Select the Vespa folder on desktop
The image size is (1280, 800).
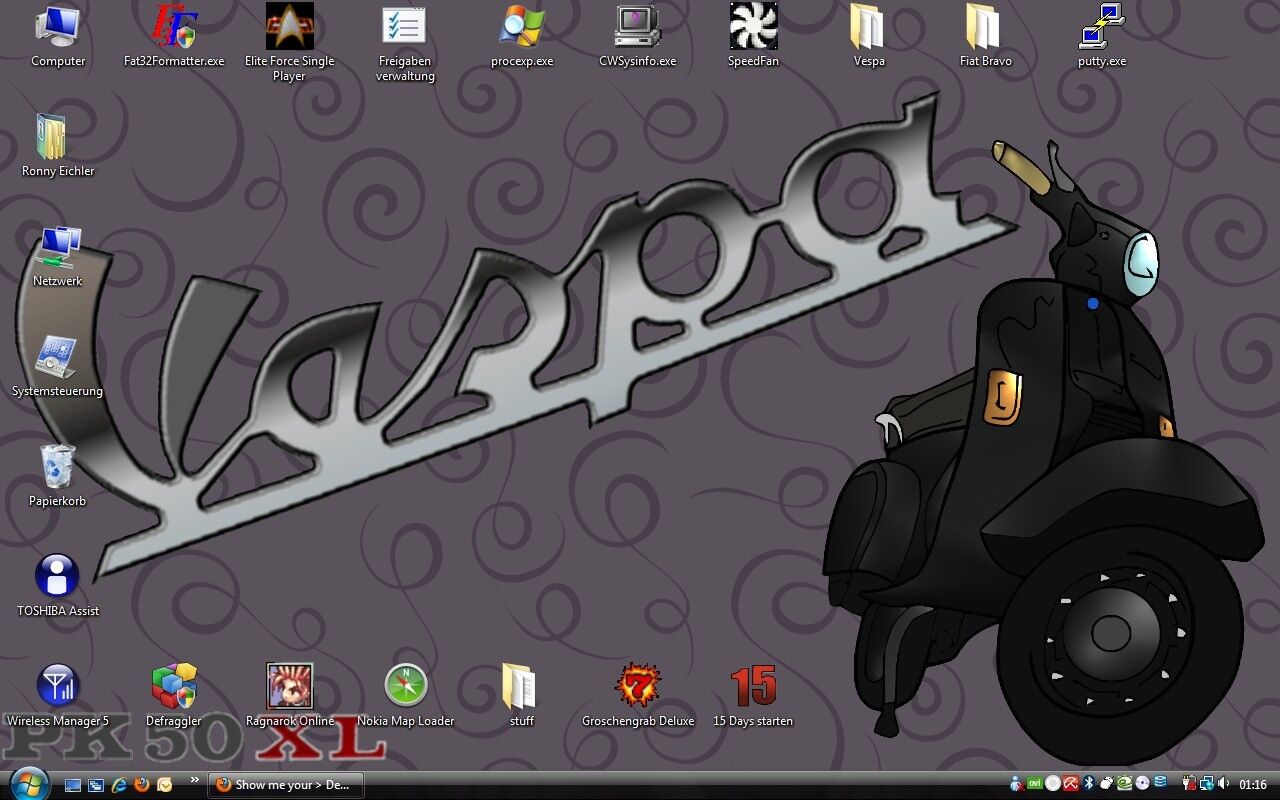868,27
